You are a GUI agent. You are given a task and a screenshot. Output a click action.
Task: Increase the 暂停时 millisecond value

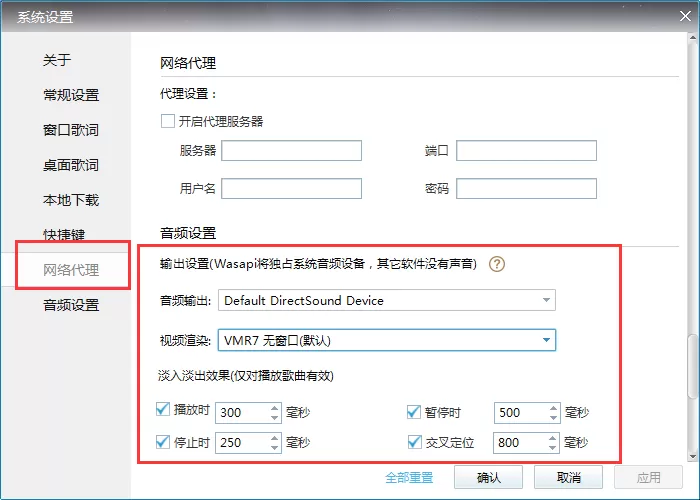click(x=554, y=408)
